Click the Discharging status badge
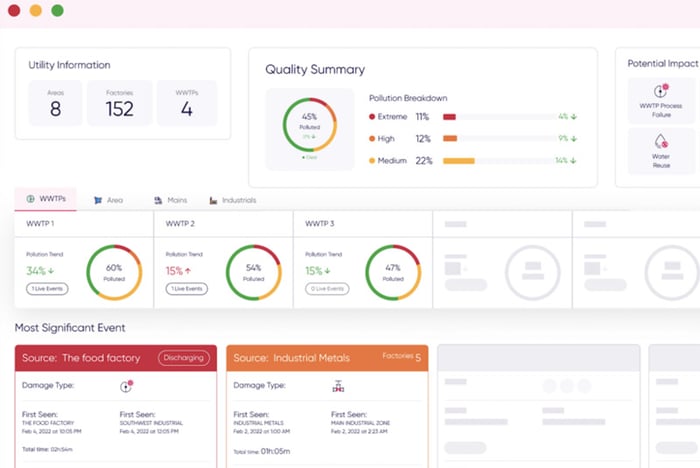700x468 pixels. click(x=183, y=358)
